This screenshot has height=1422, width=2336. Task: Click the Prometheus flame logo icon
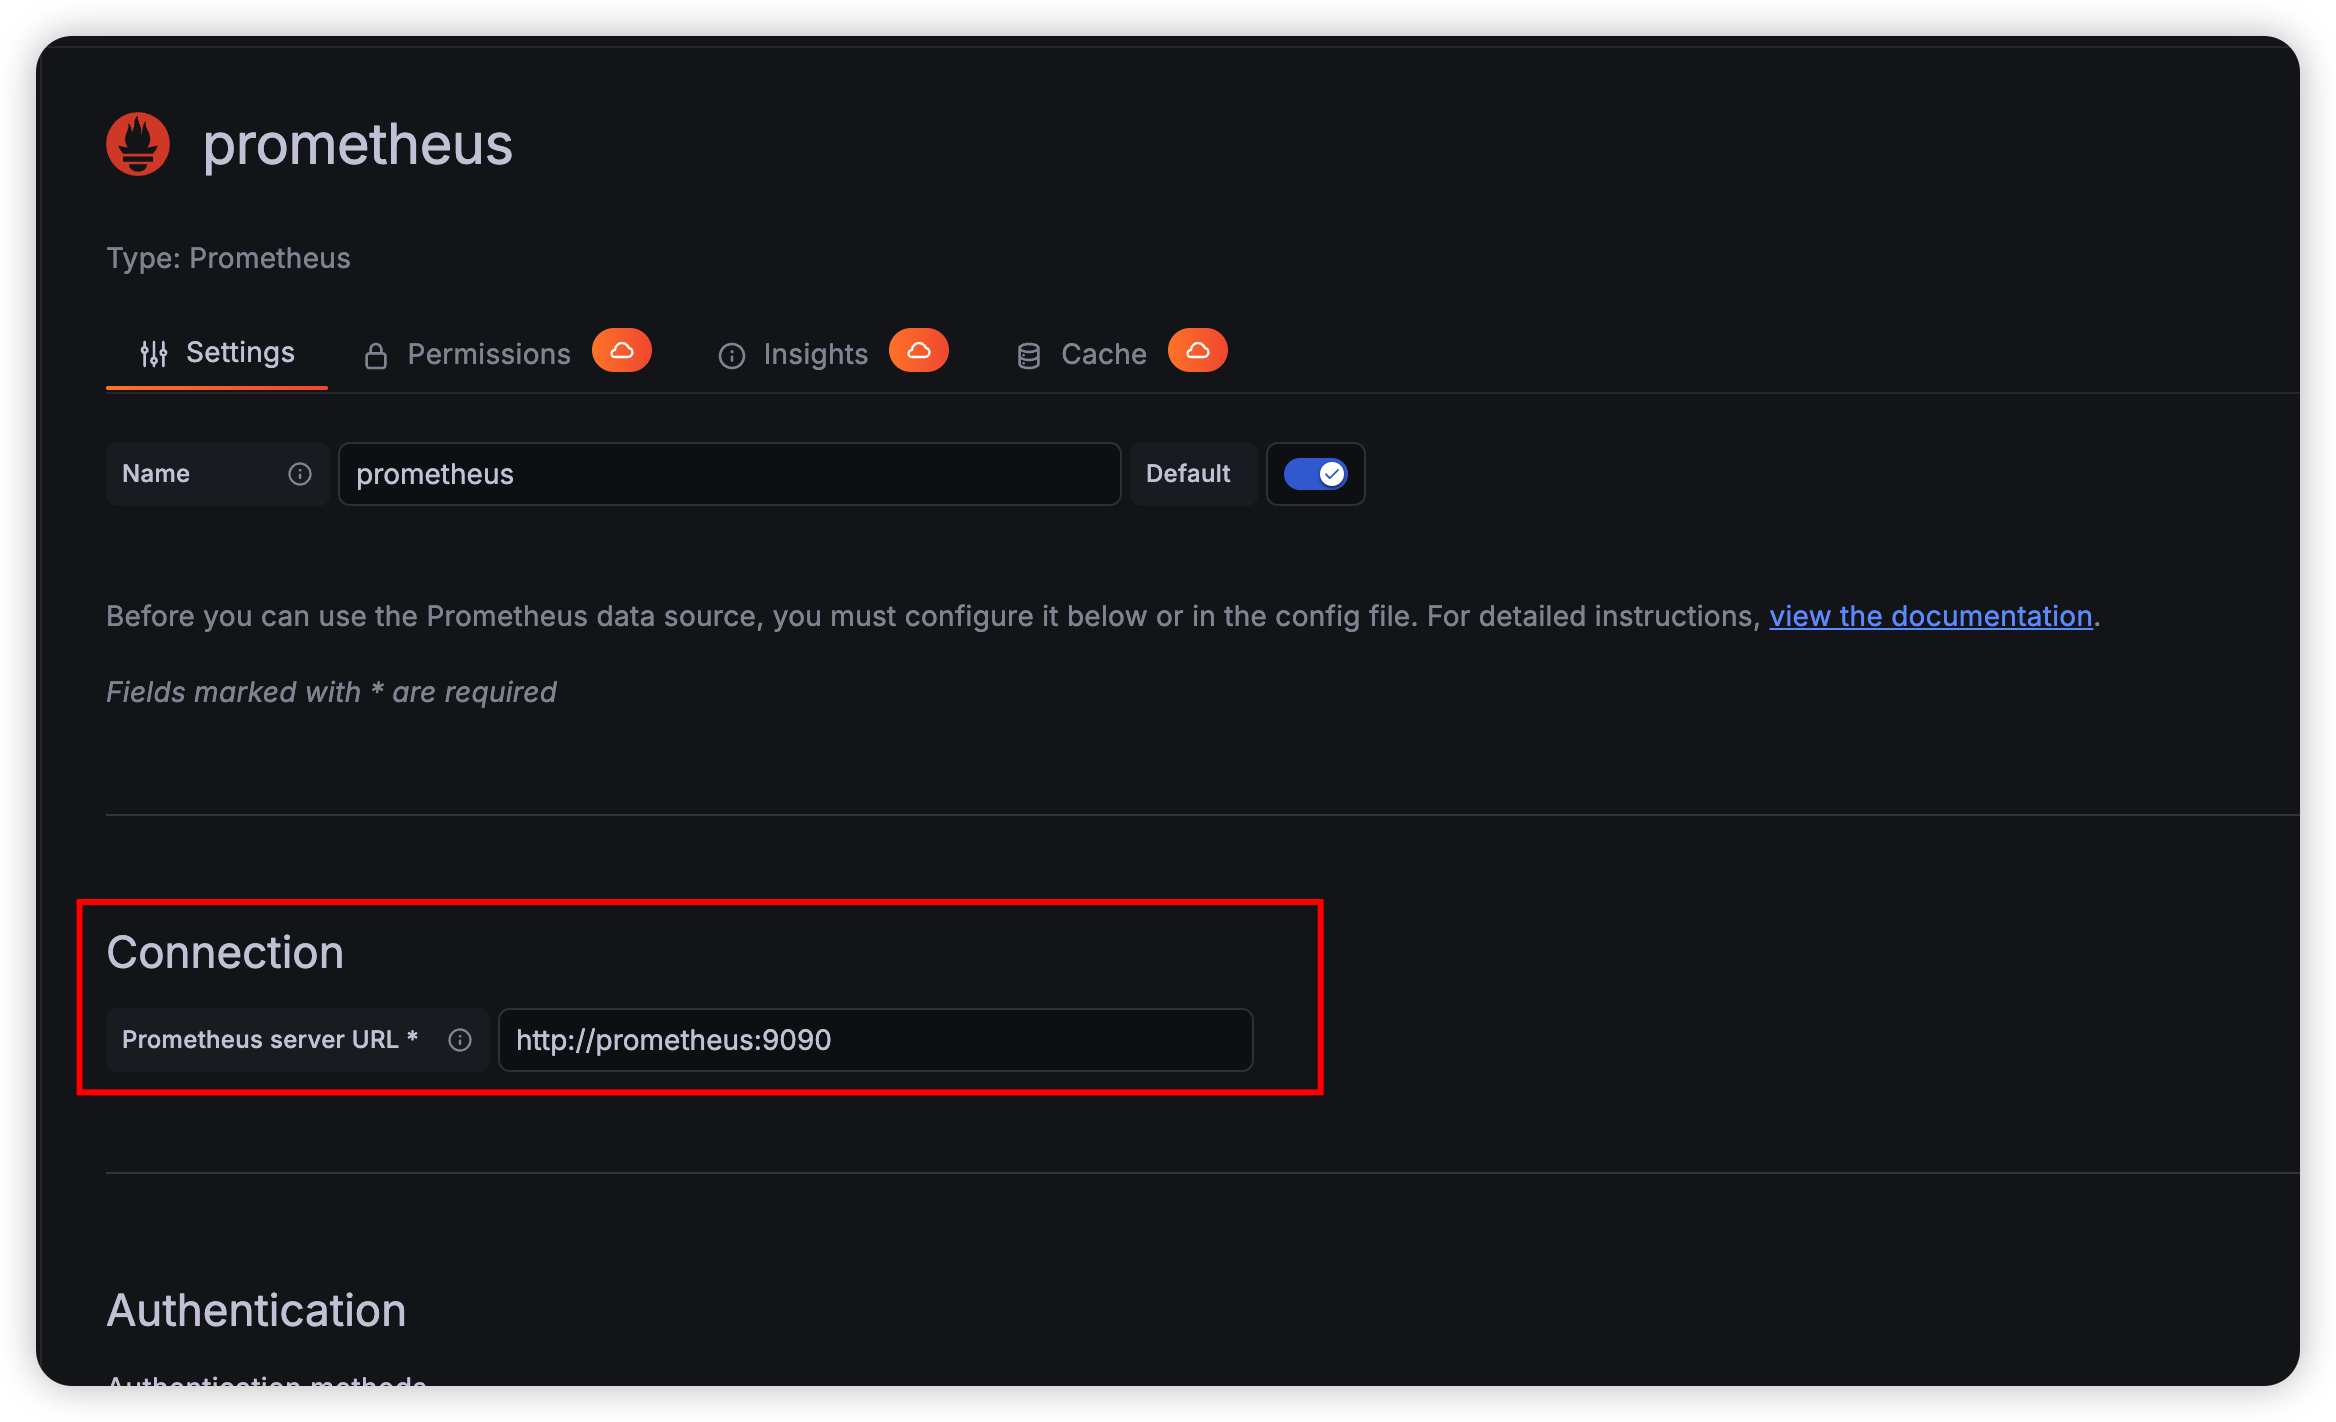pos(138,144)
